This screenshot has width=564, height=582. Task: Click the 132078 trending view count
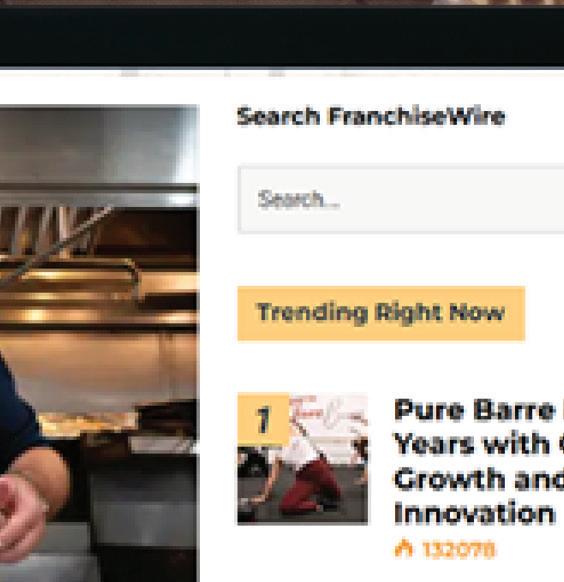458,549
